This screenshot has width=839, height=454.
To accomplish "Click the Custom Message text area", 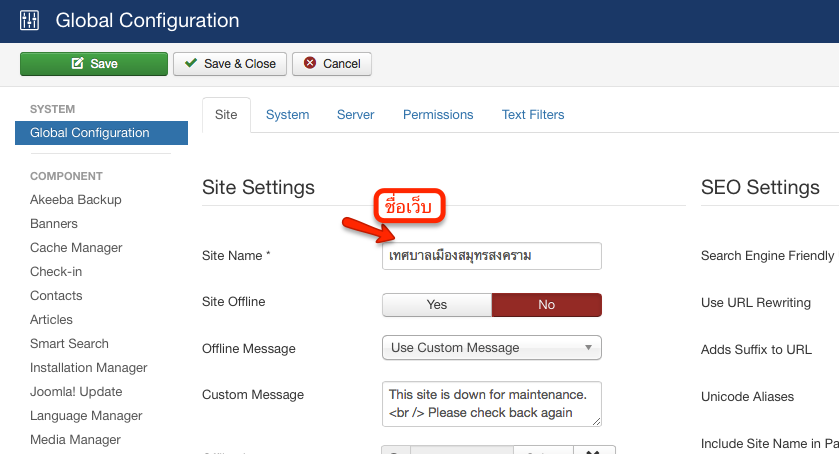I will (x=492, y=404).
